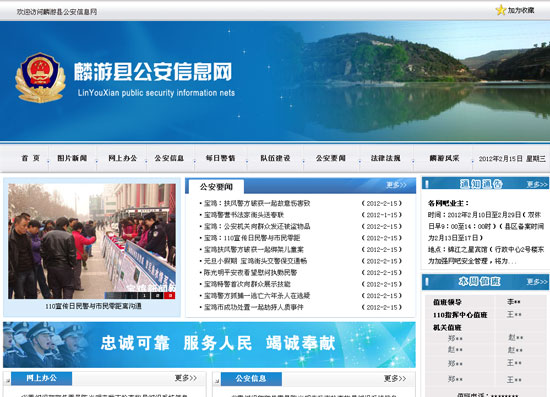Open 图片新闻 in navigation bar
This screenshot has width=550, height=397.
coord(72,158)
